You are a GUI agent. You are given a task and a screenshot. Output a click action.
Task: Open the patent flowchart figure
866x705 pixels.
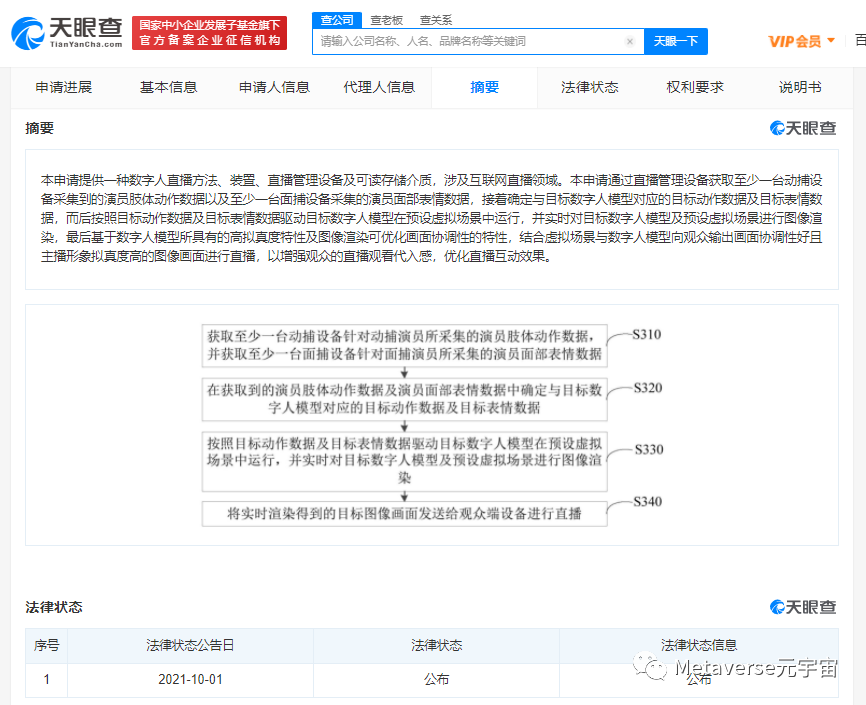pos(431,425)
